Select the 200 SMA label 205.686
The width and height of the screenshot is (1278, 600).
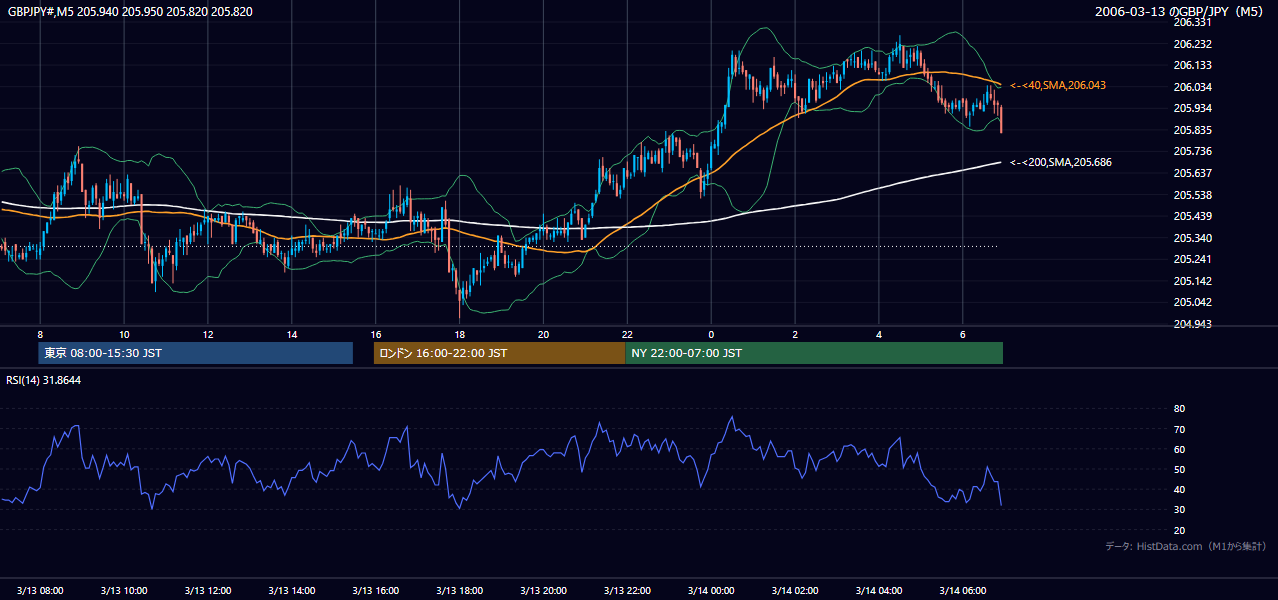1061,162
